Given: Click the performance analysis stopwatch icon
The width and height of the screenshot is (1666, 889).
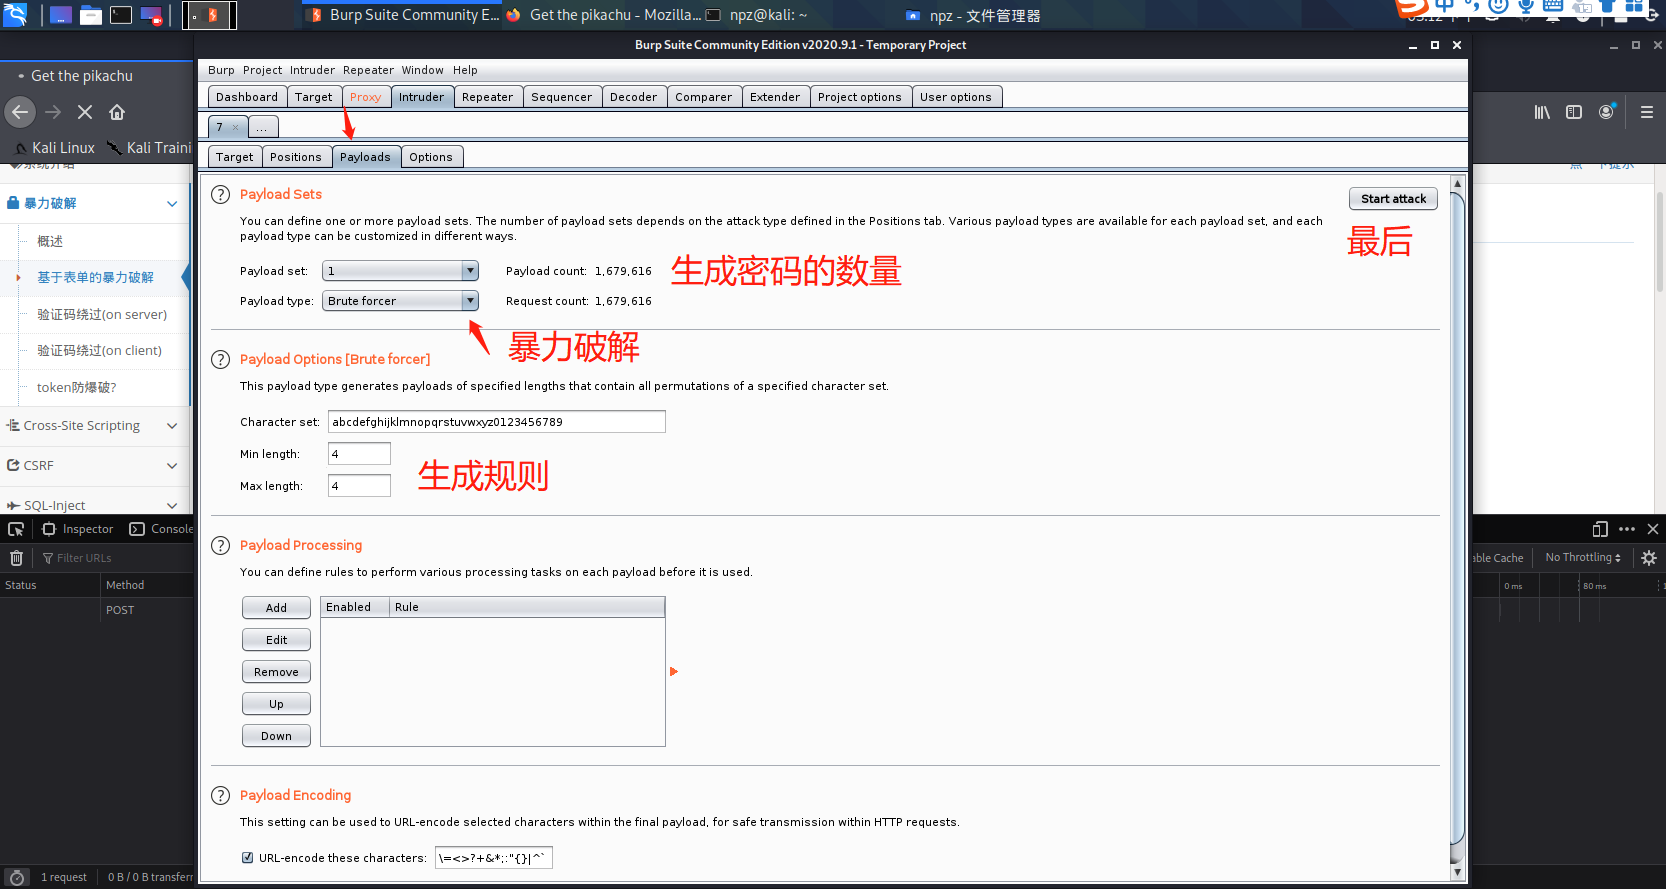Looking at the screenshot, I should [17, 877].
